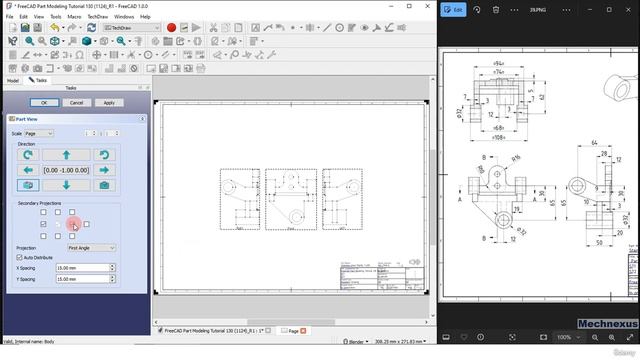This screenshot has width=640, height=360.
Task: Click the isometric view cube icon
Action: click(54, 41)
